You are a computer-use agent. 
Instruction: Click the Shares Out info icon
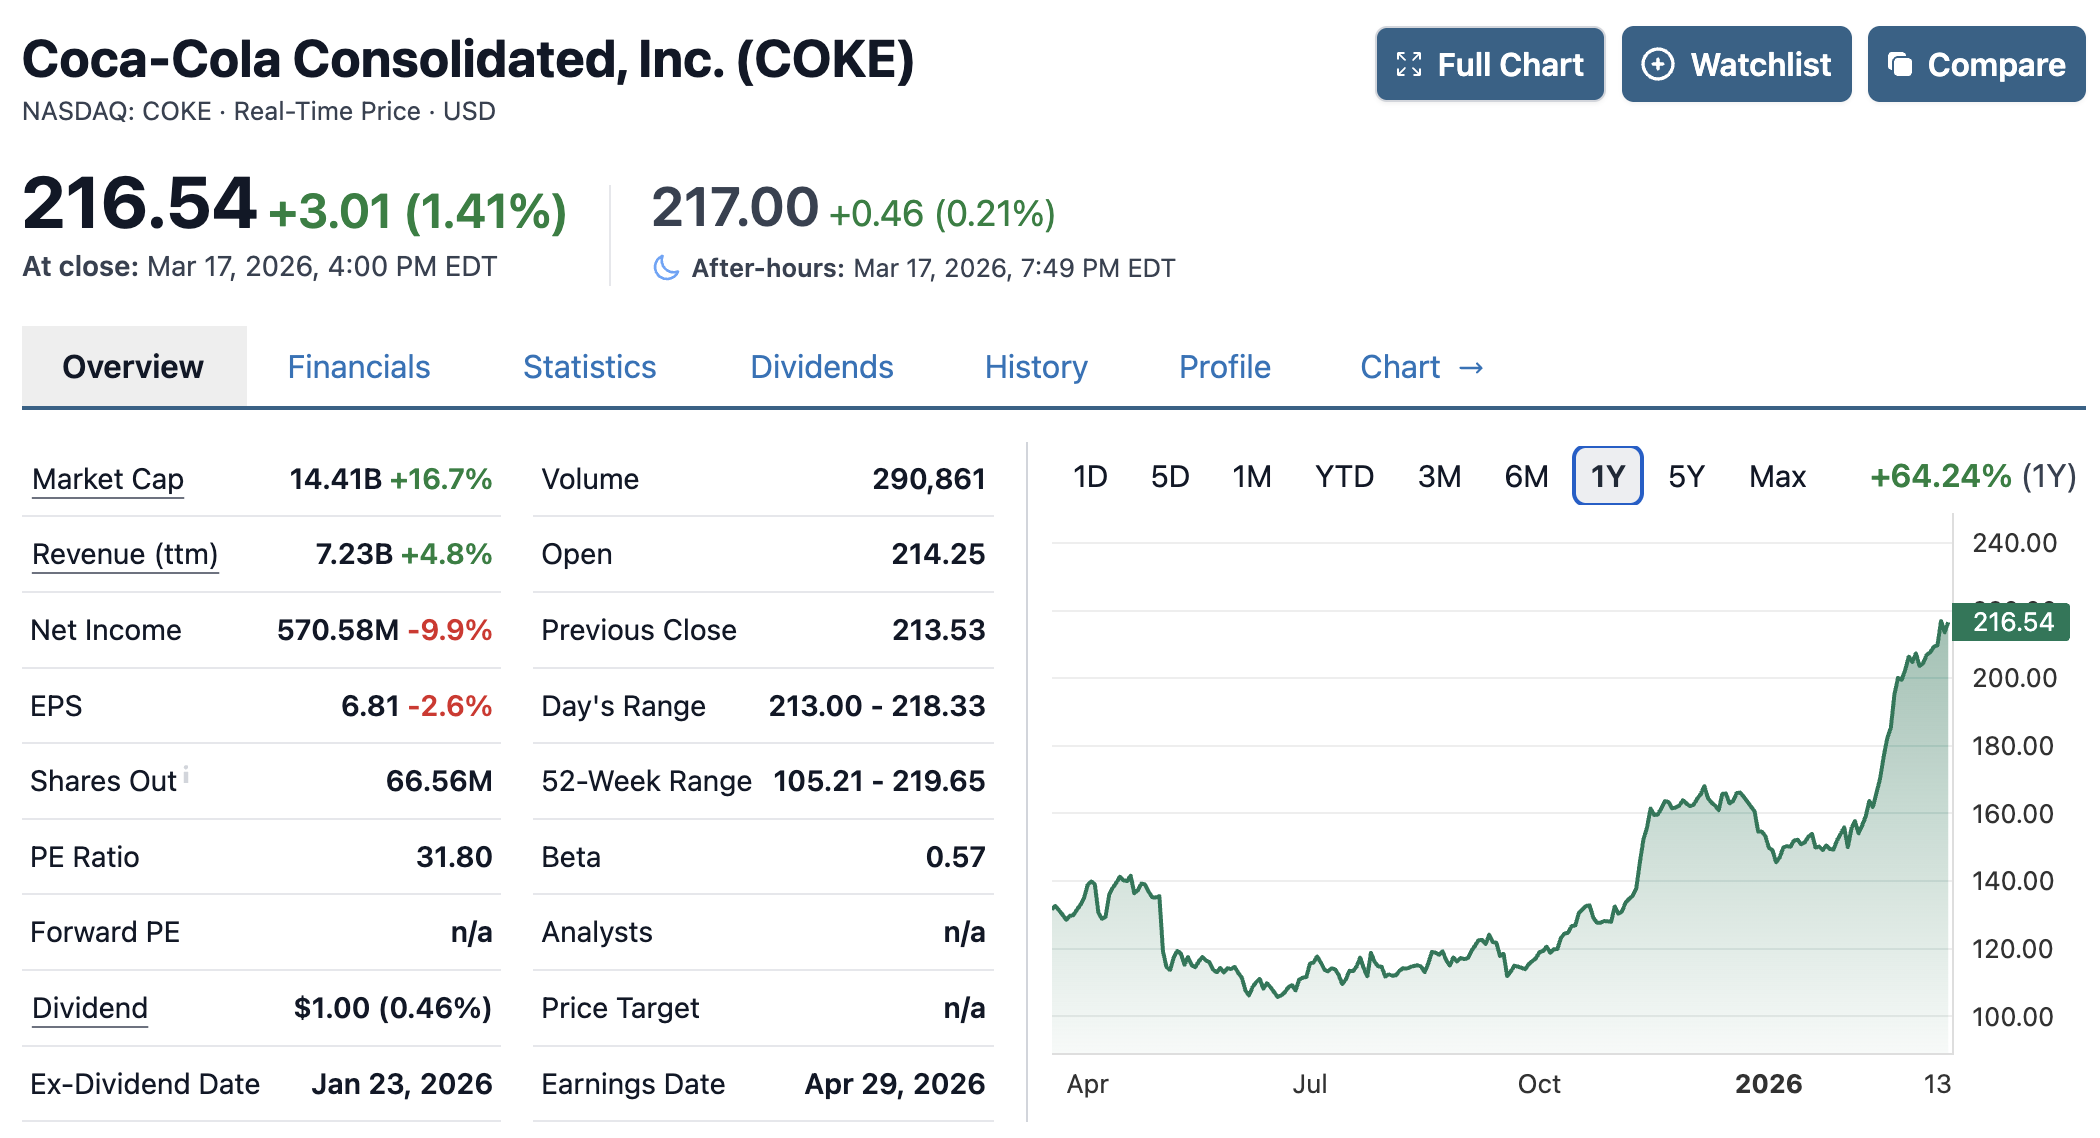pos(186,774)
